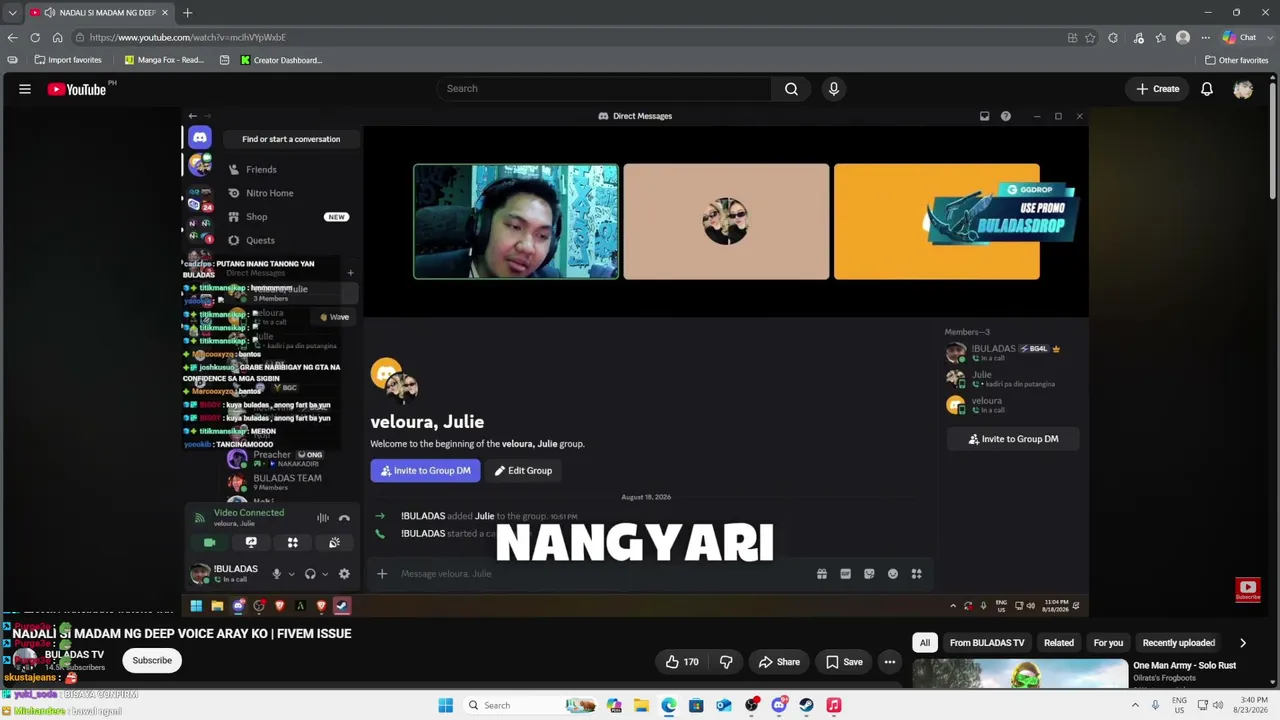Click Discord share screen button

[x=251, y=542]
